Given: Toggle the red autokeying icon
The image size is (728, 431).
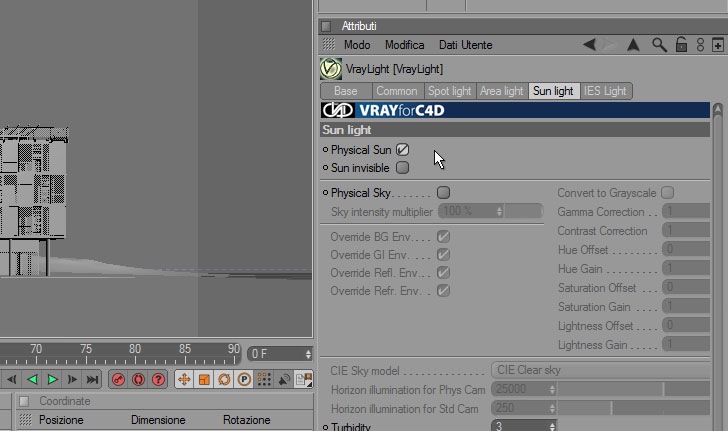Looking at the screenshot, I should click(x=138, y=379).
